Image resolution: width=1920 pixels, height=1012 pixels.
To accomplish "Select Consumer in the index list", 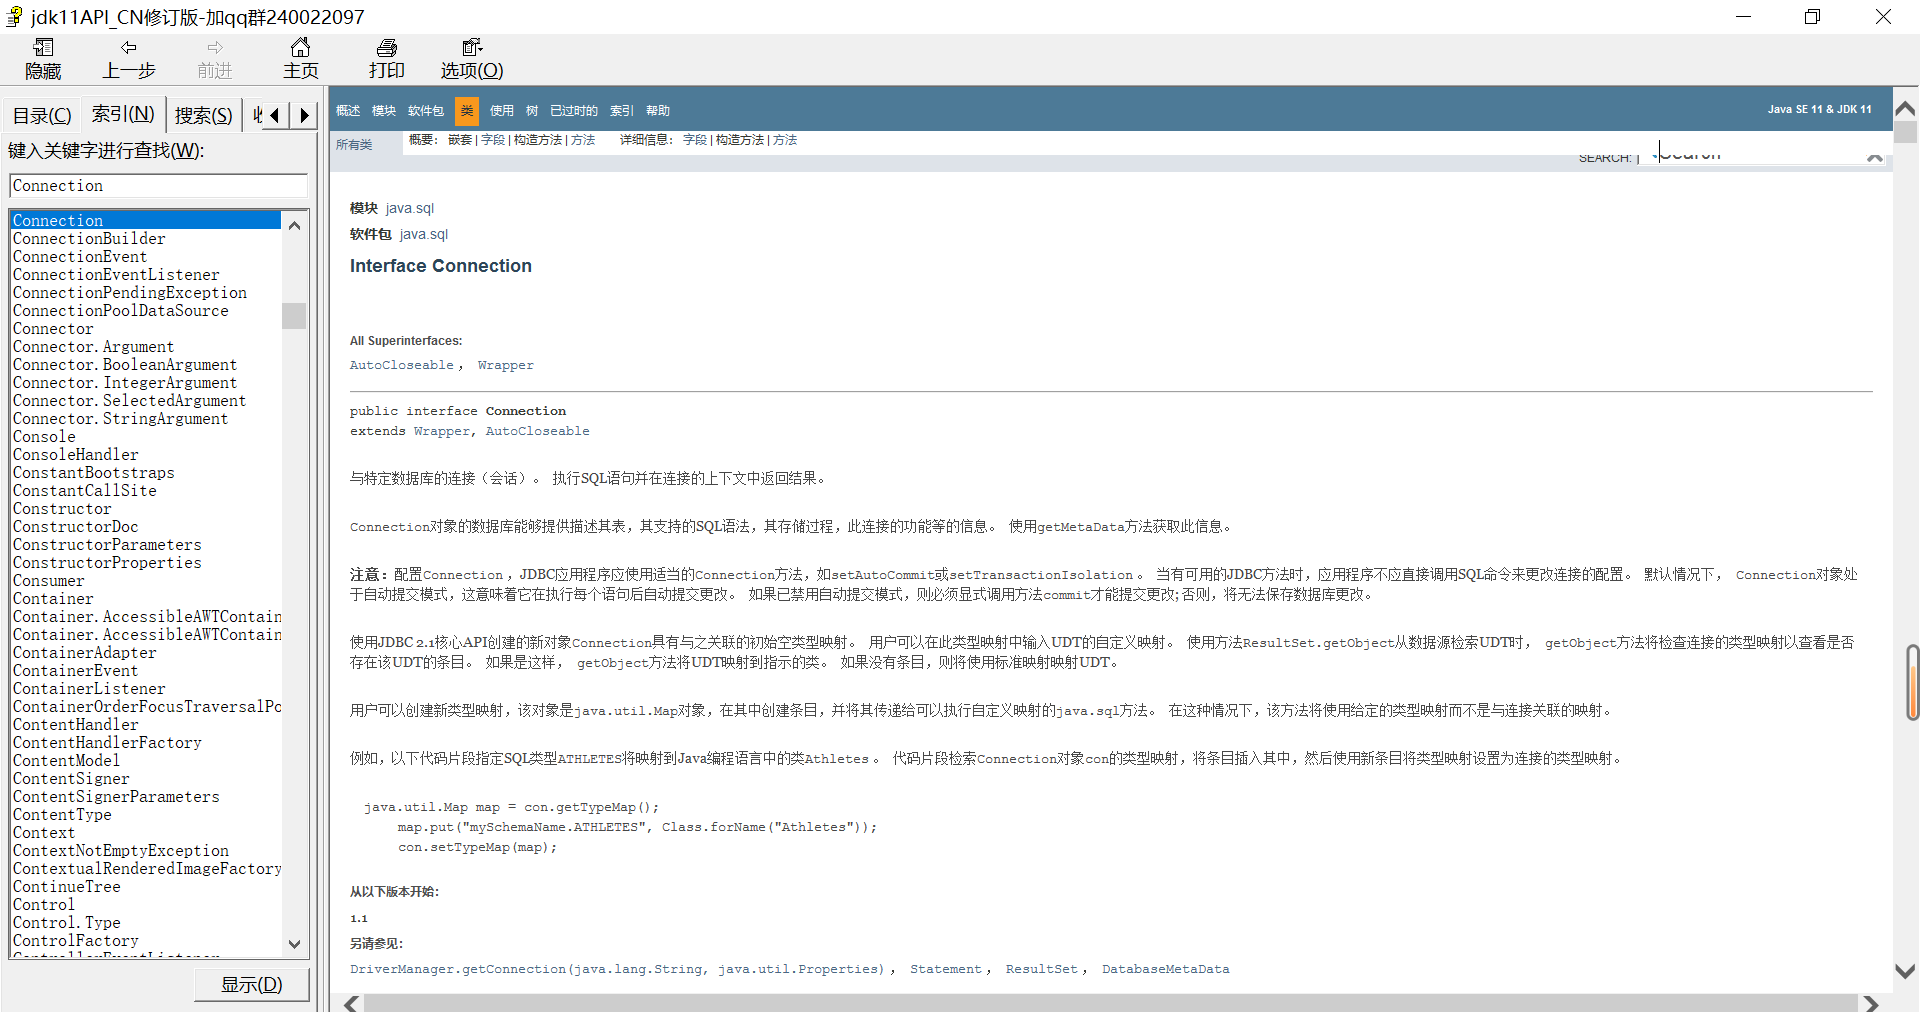I will (146, 581).
